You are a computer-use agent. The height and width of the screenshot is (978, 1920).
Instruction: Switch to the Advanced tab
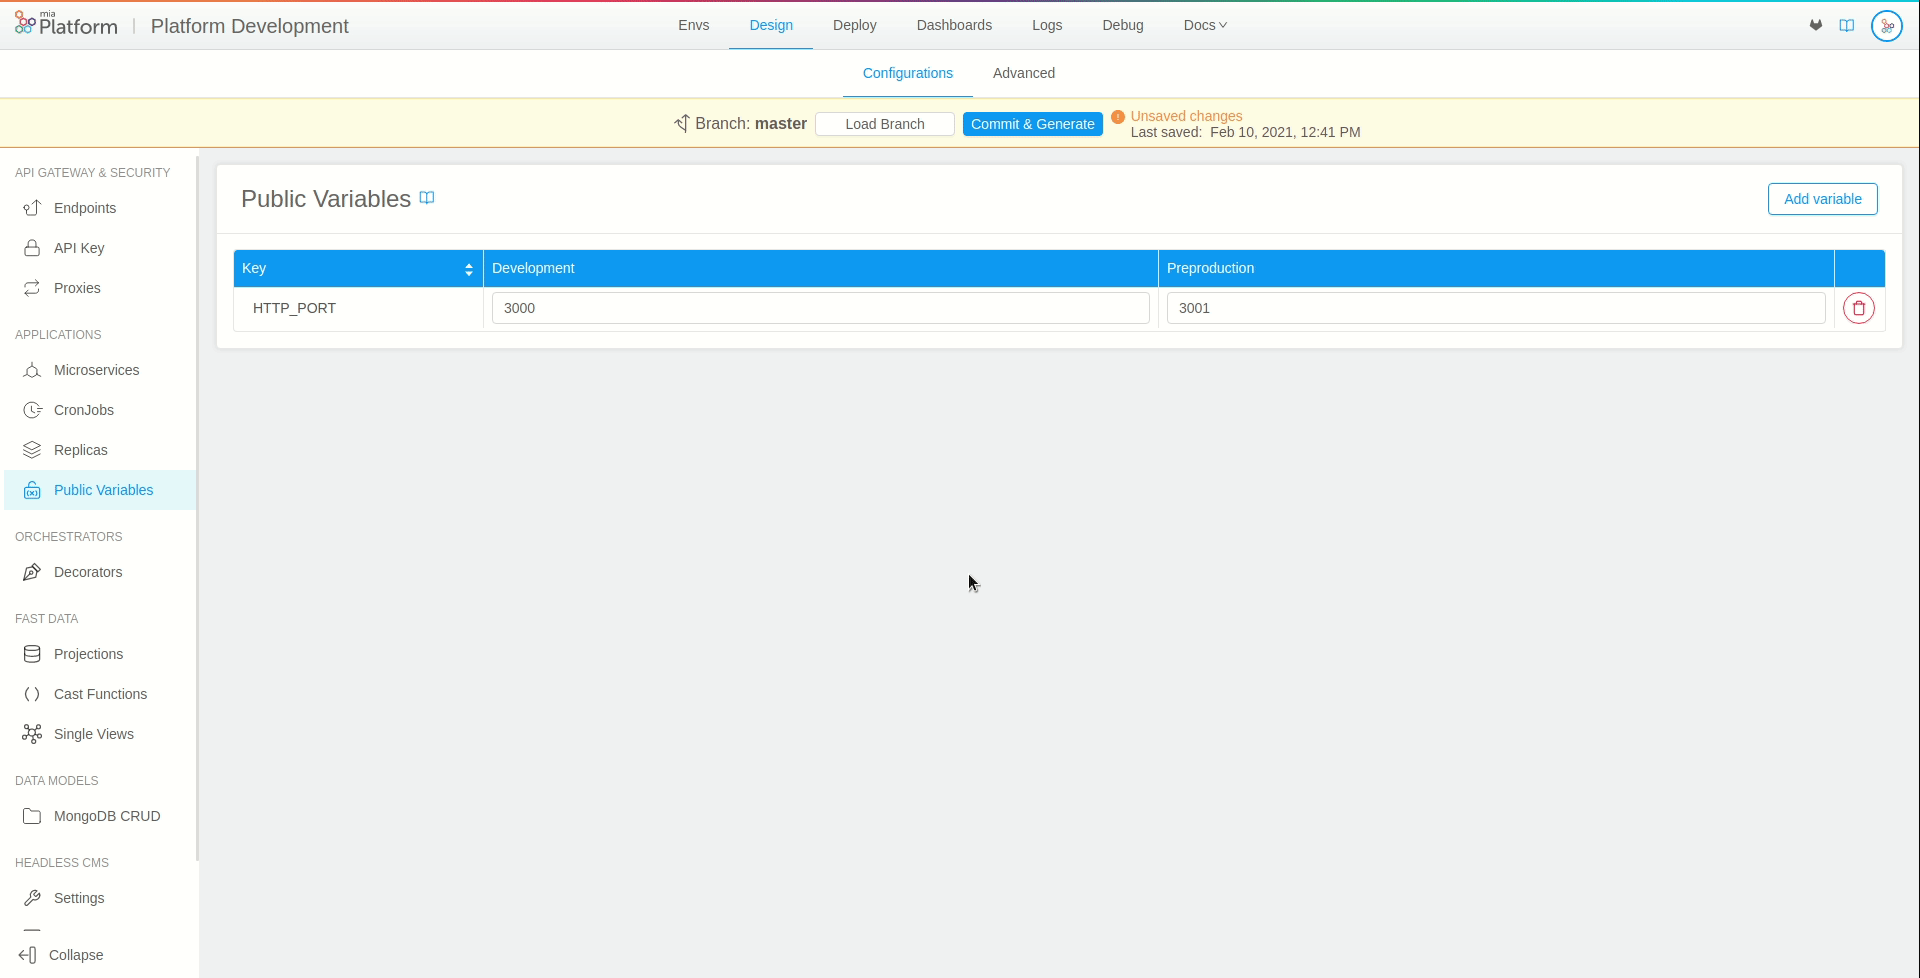[1024, 73]
